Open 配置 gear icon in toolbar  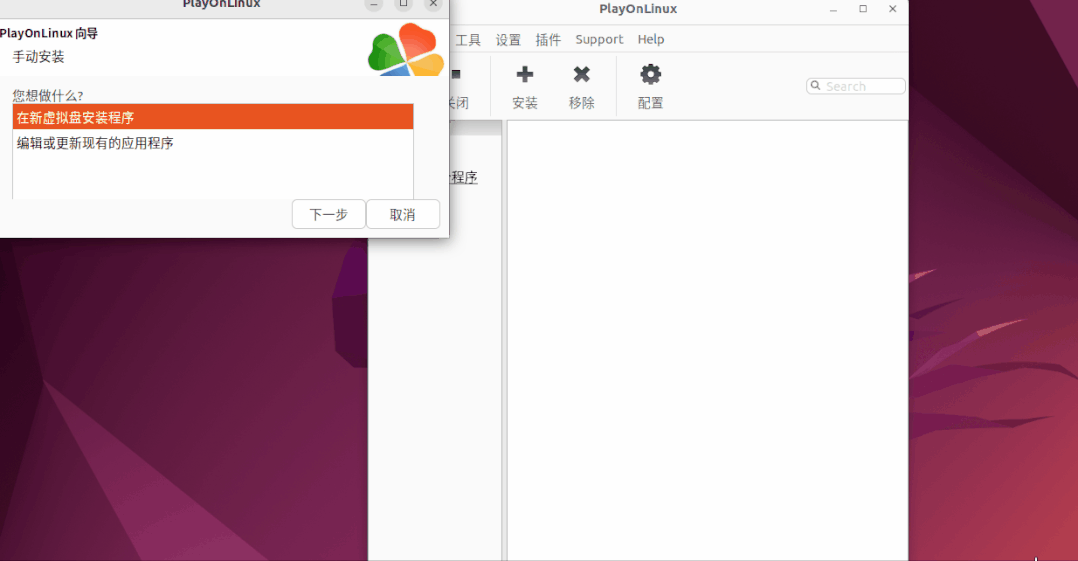point(650,74)
